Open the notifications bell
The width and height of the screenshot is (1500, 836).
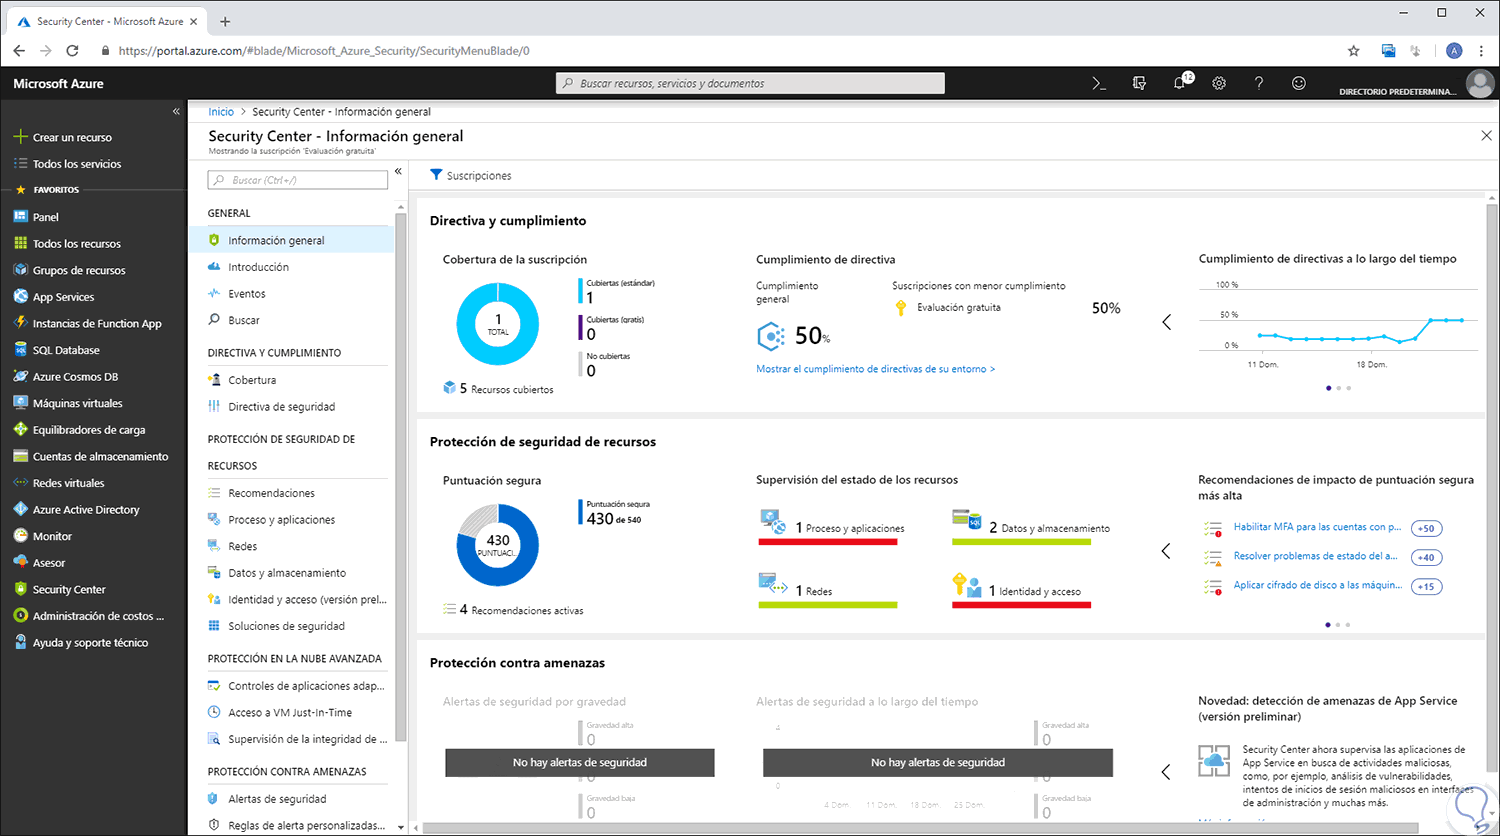coord(1180,83)
